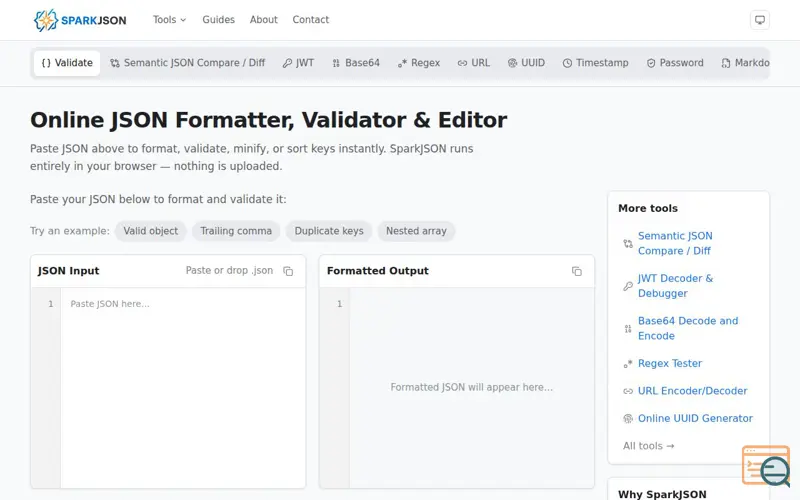The width and height of the screenshot is (800, 500).
Task: Open JWT Decoder & Debugger link
Action: coord(675,286)
